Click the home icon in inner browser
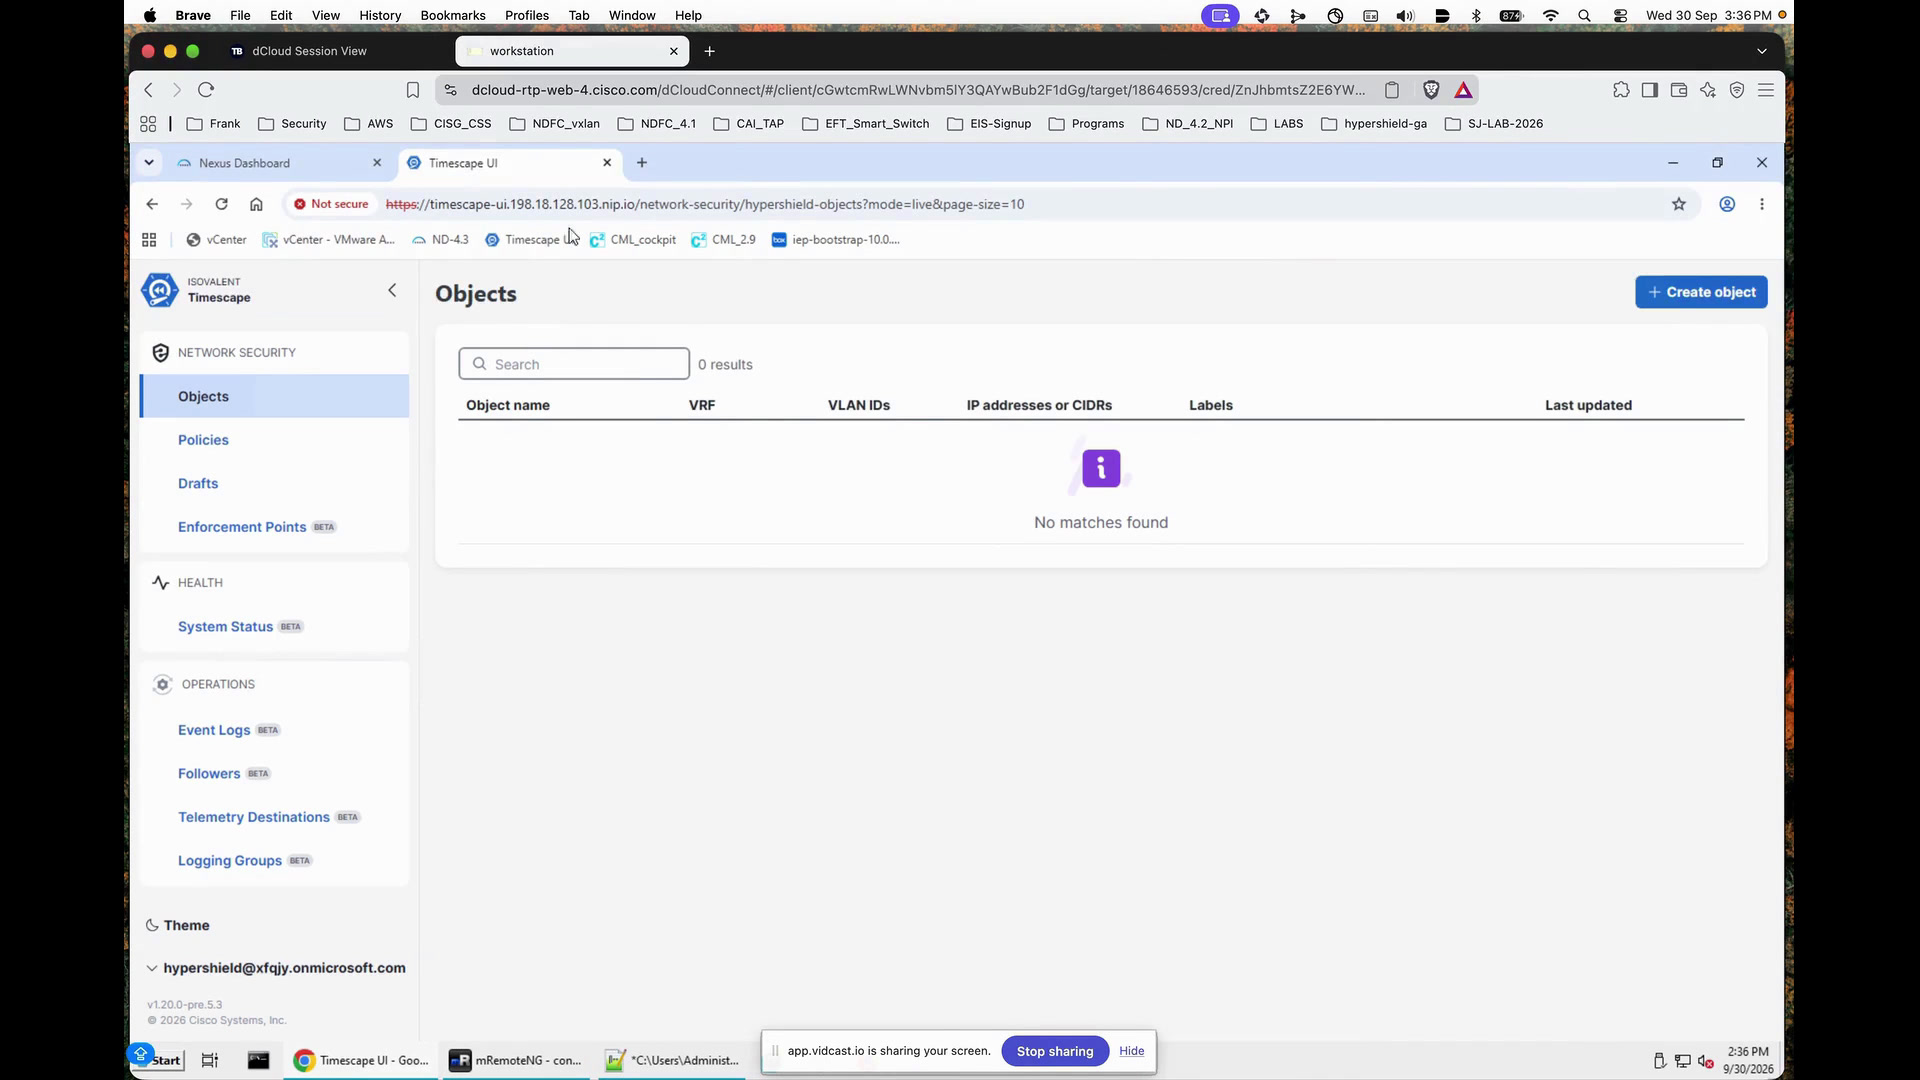This screenshot has width=1920, height=1080. click(x=256, y=204)
